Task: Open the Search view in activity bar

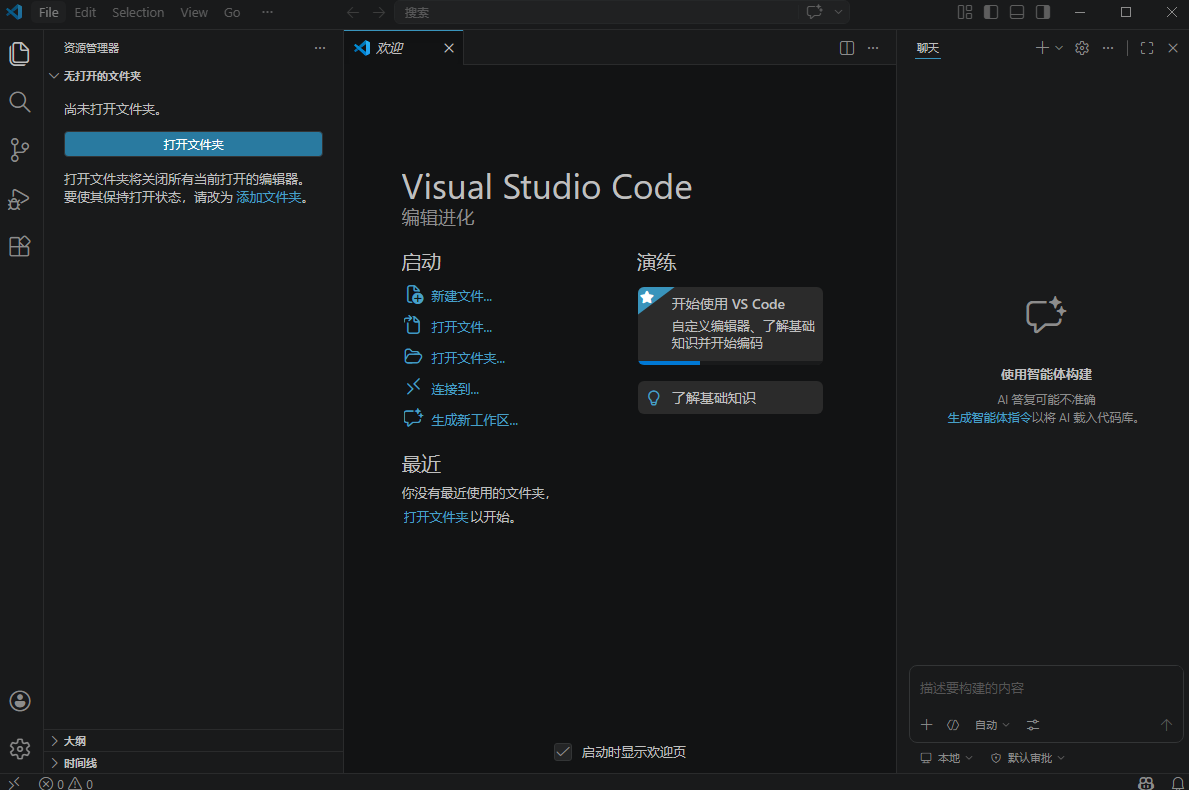Action: (x=20, y=102)
